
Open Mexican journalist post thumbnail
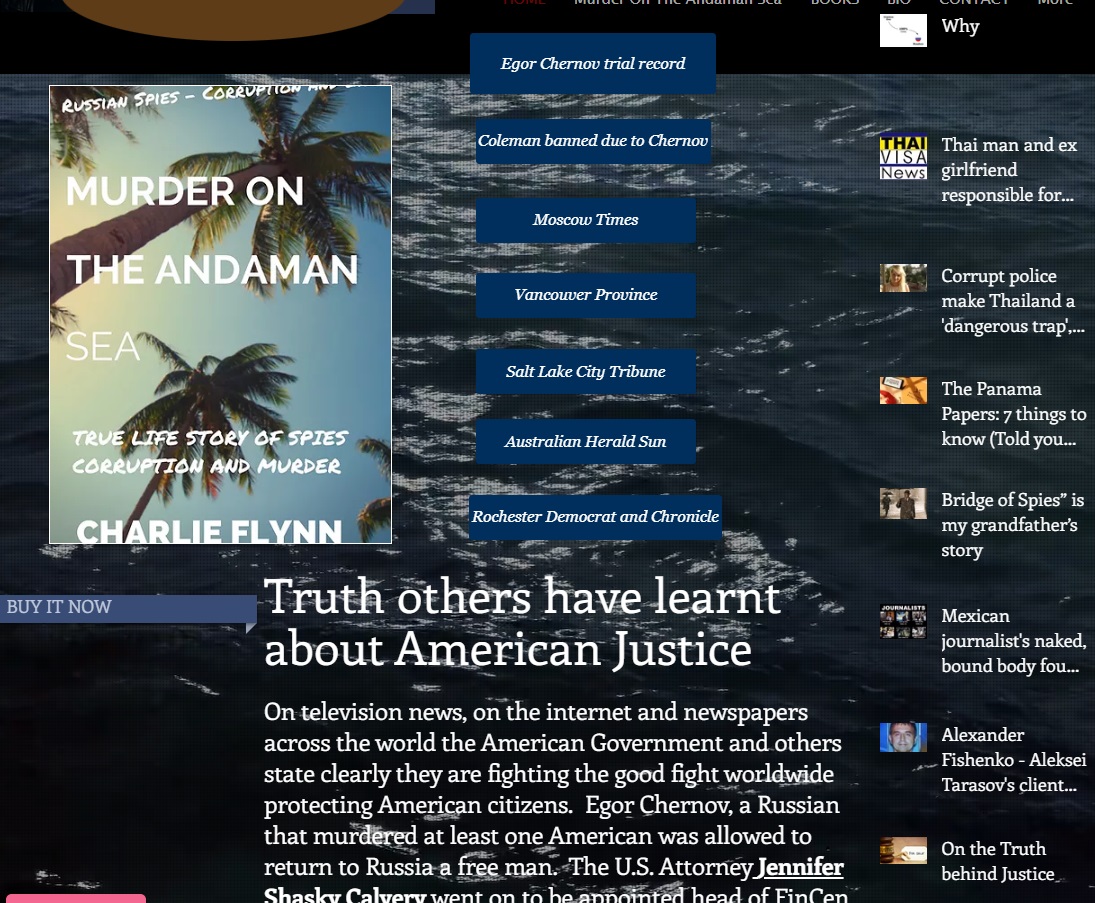tap(903, 621)
